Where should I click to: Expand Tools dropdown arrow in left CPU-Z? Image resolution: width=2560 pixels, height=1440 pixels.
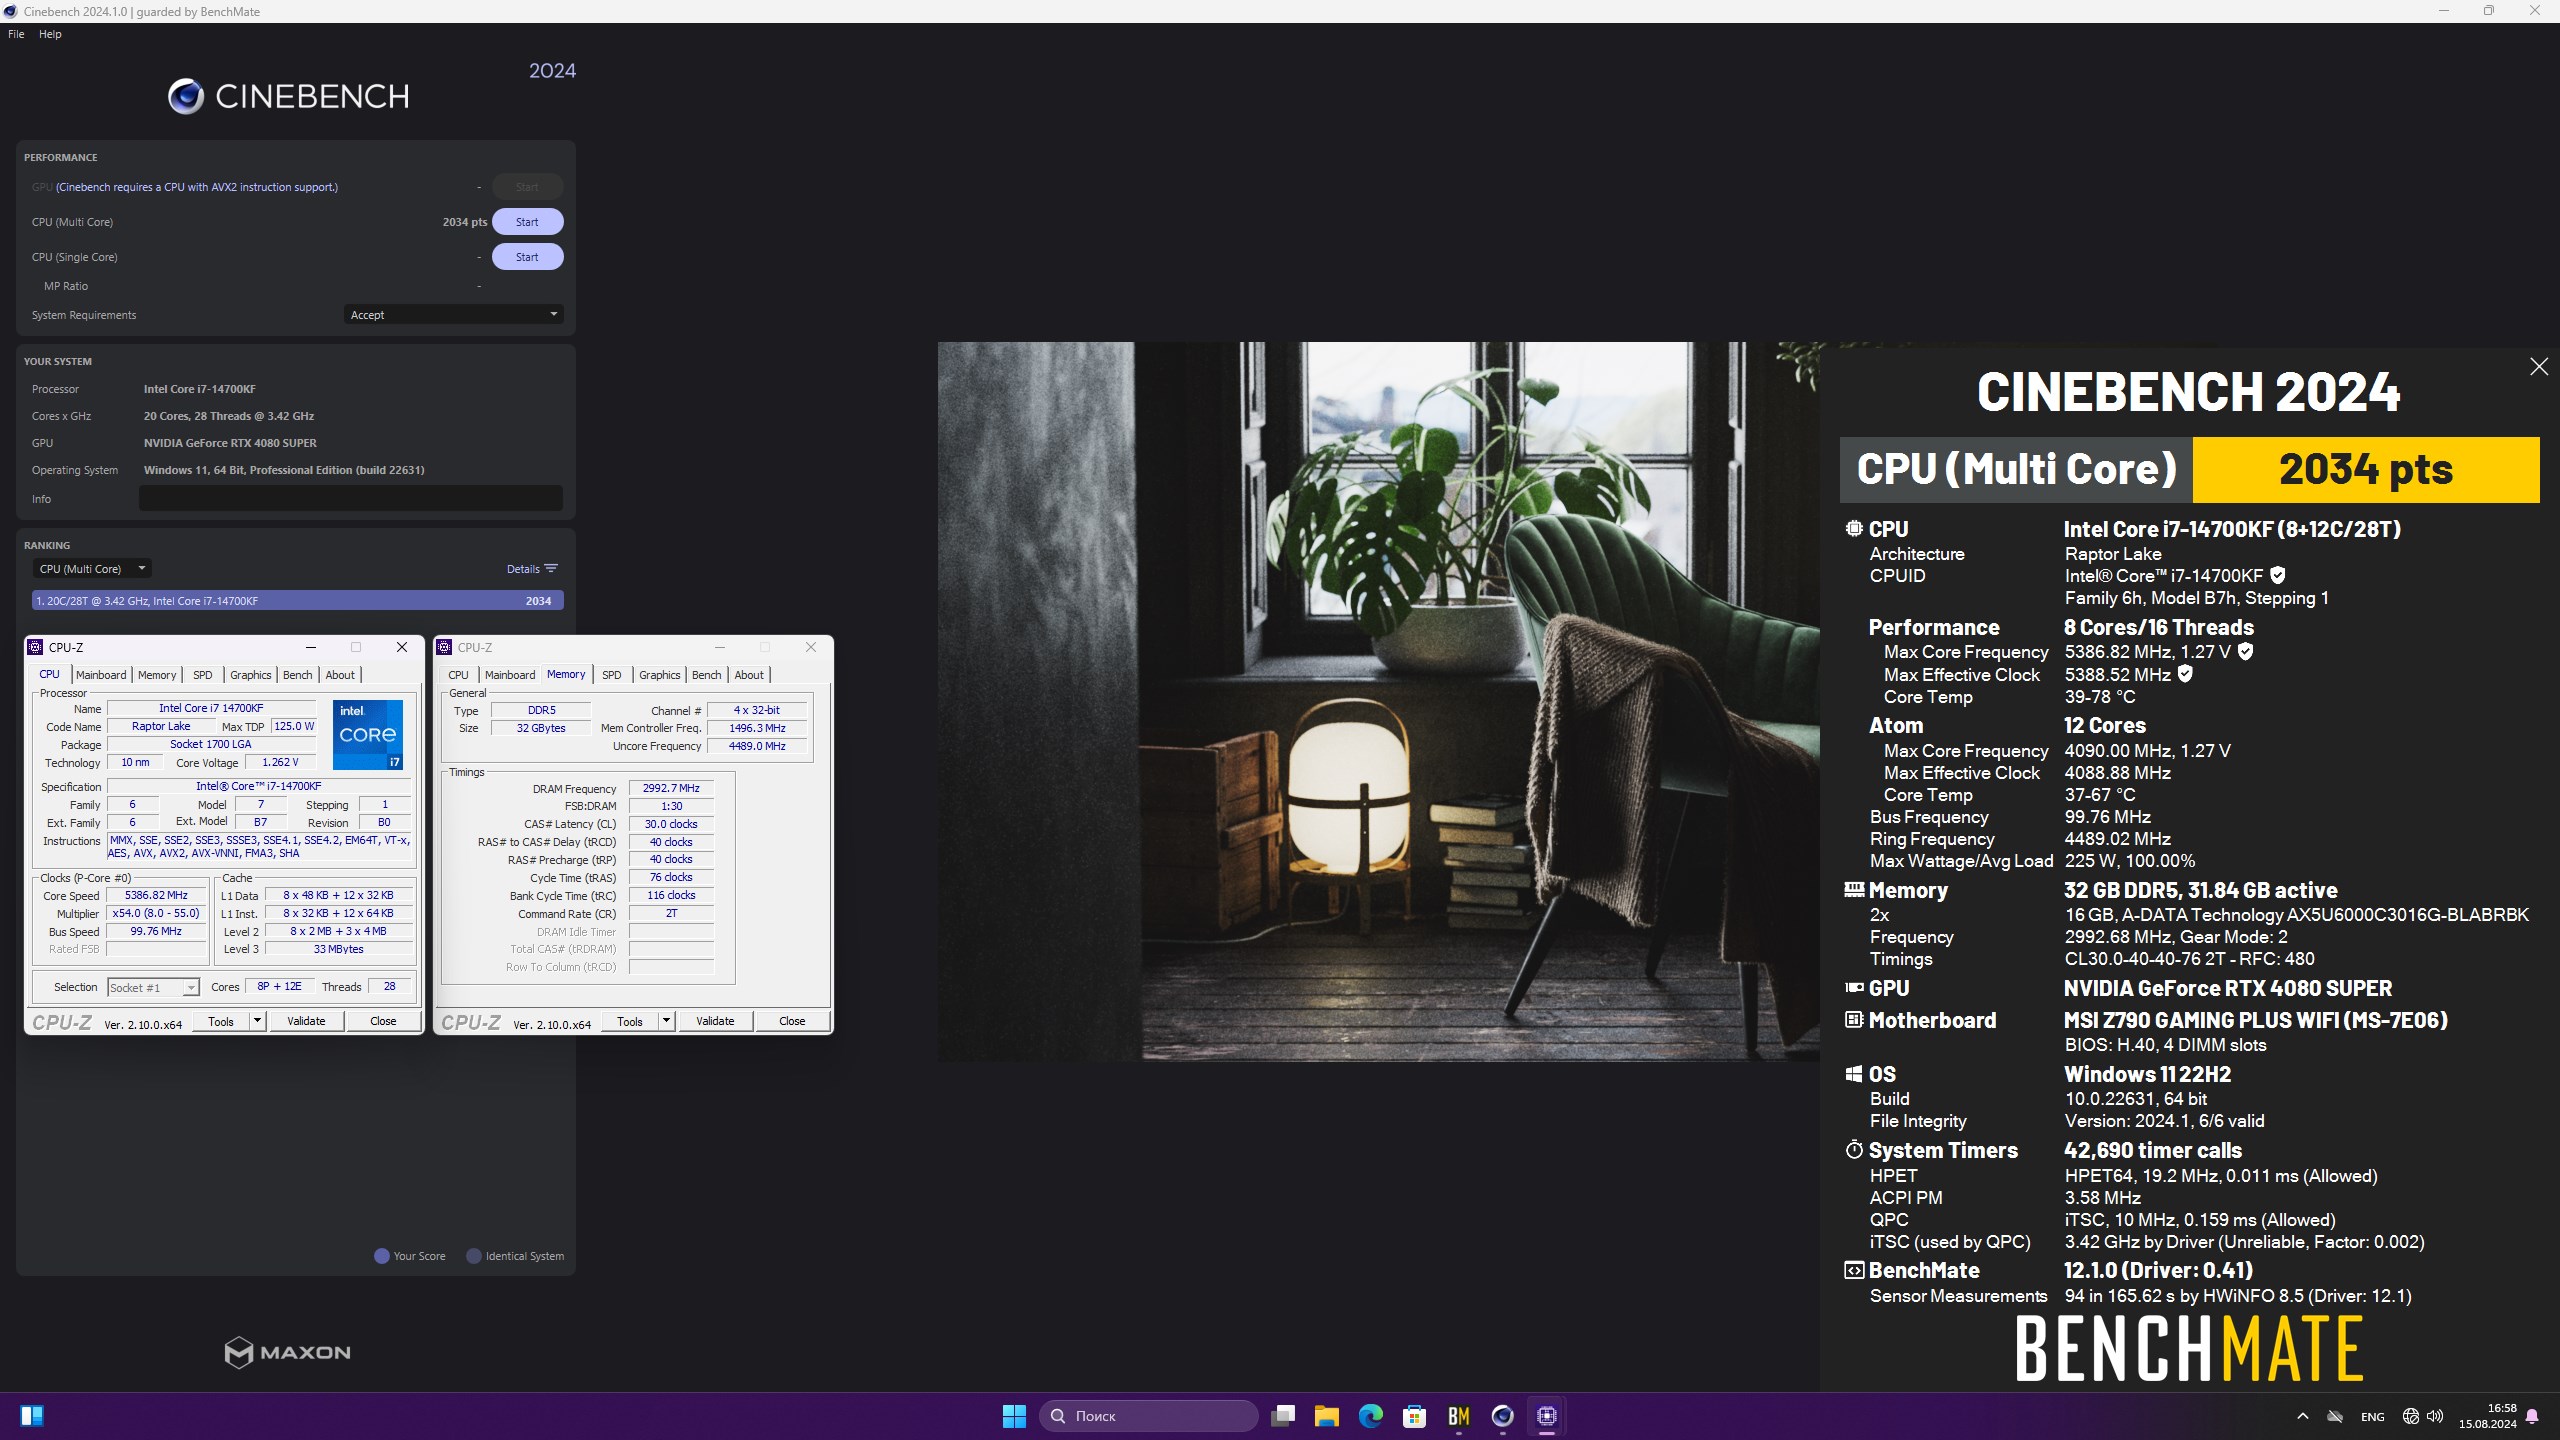pyautogui.click(x=257, y=1021)
